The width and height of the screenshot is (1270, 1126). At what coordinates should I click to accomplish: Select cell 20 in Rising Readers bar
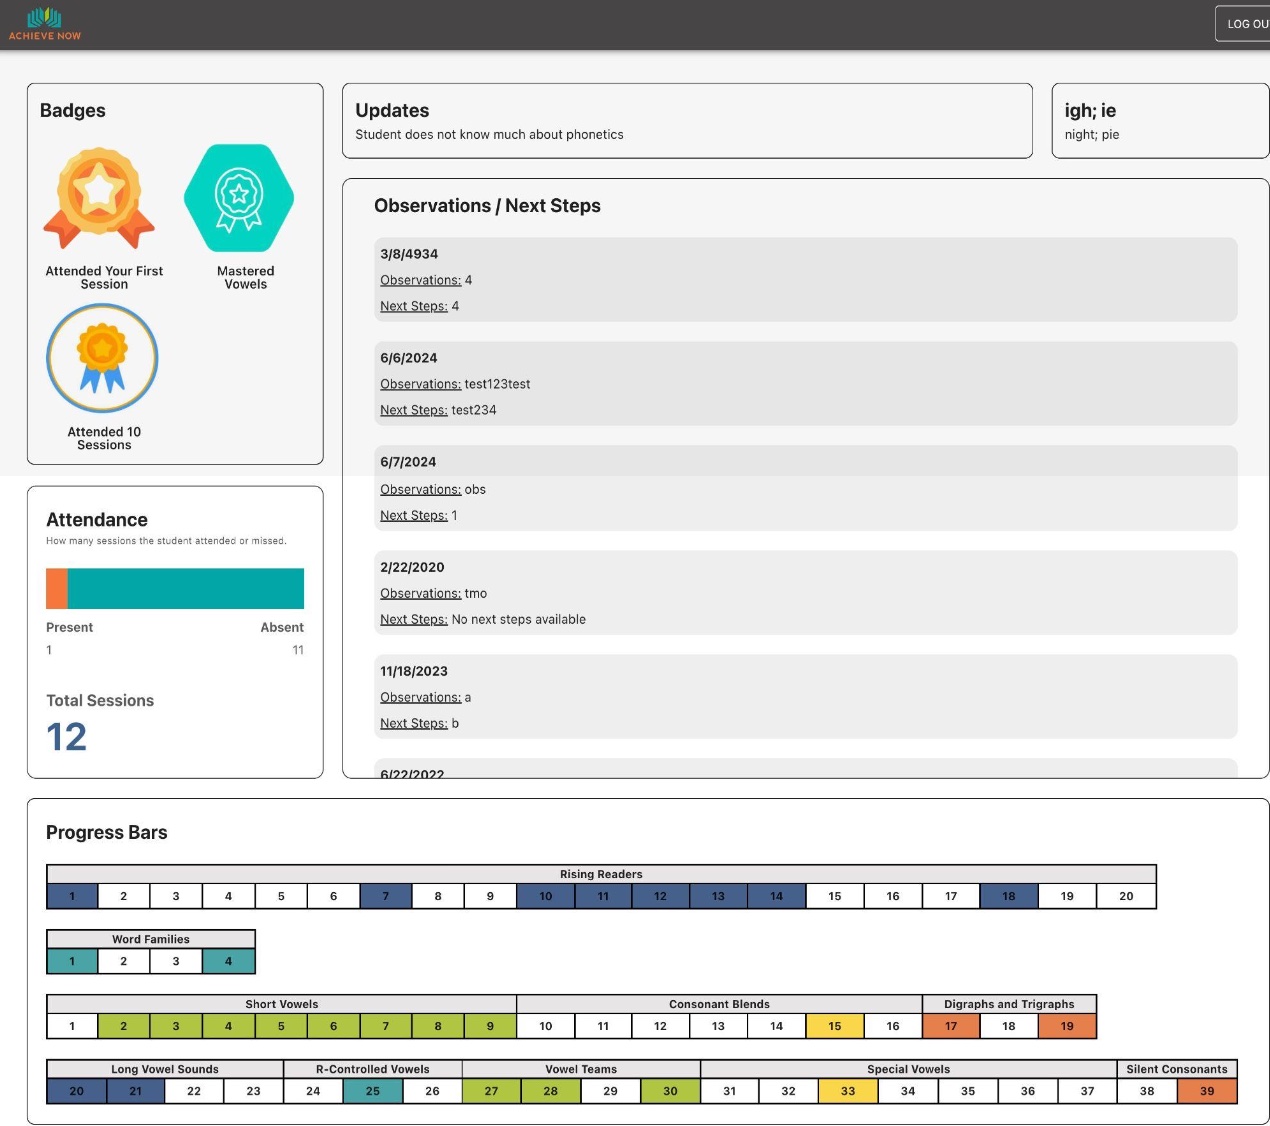[x=1127, y=896]
